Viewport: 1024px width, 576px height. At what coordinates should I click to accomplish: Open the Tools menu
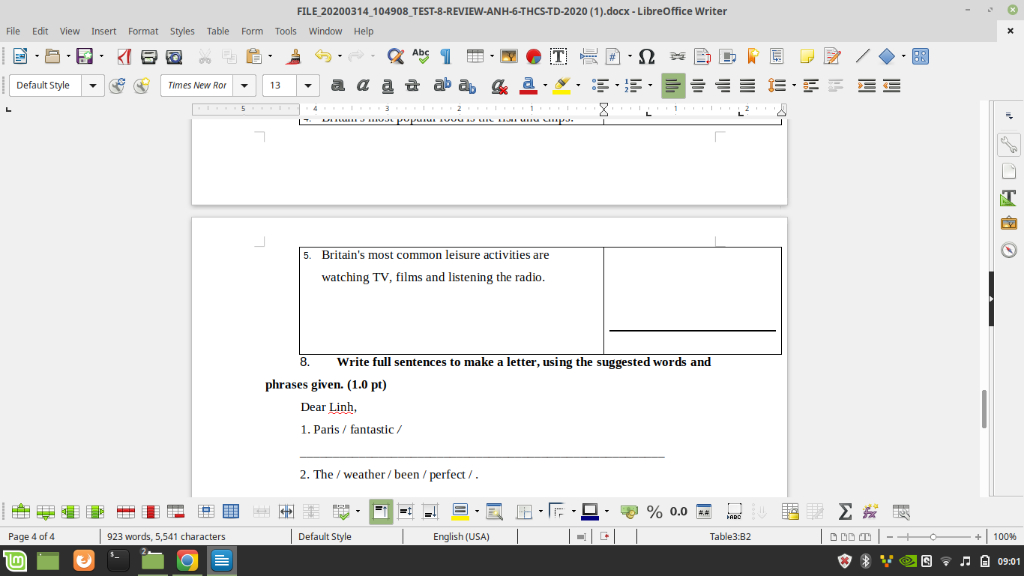(285, 31)
